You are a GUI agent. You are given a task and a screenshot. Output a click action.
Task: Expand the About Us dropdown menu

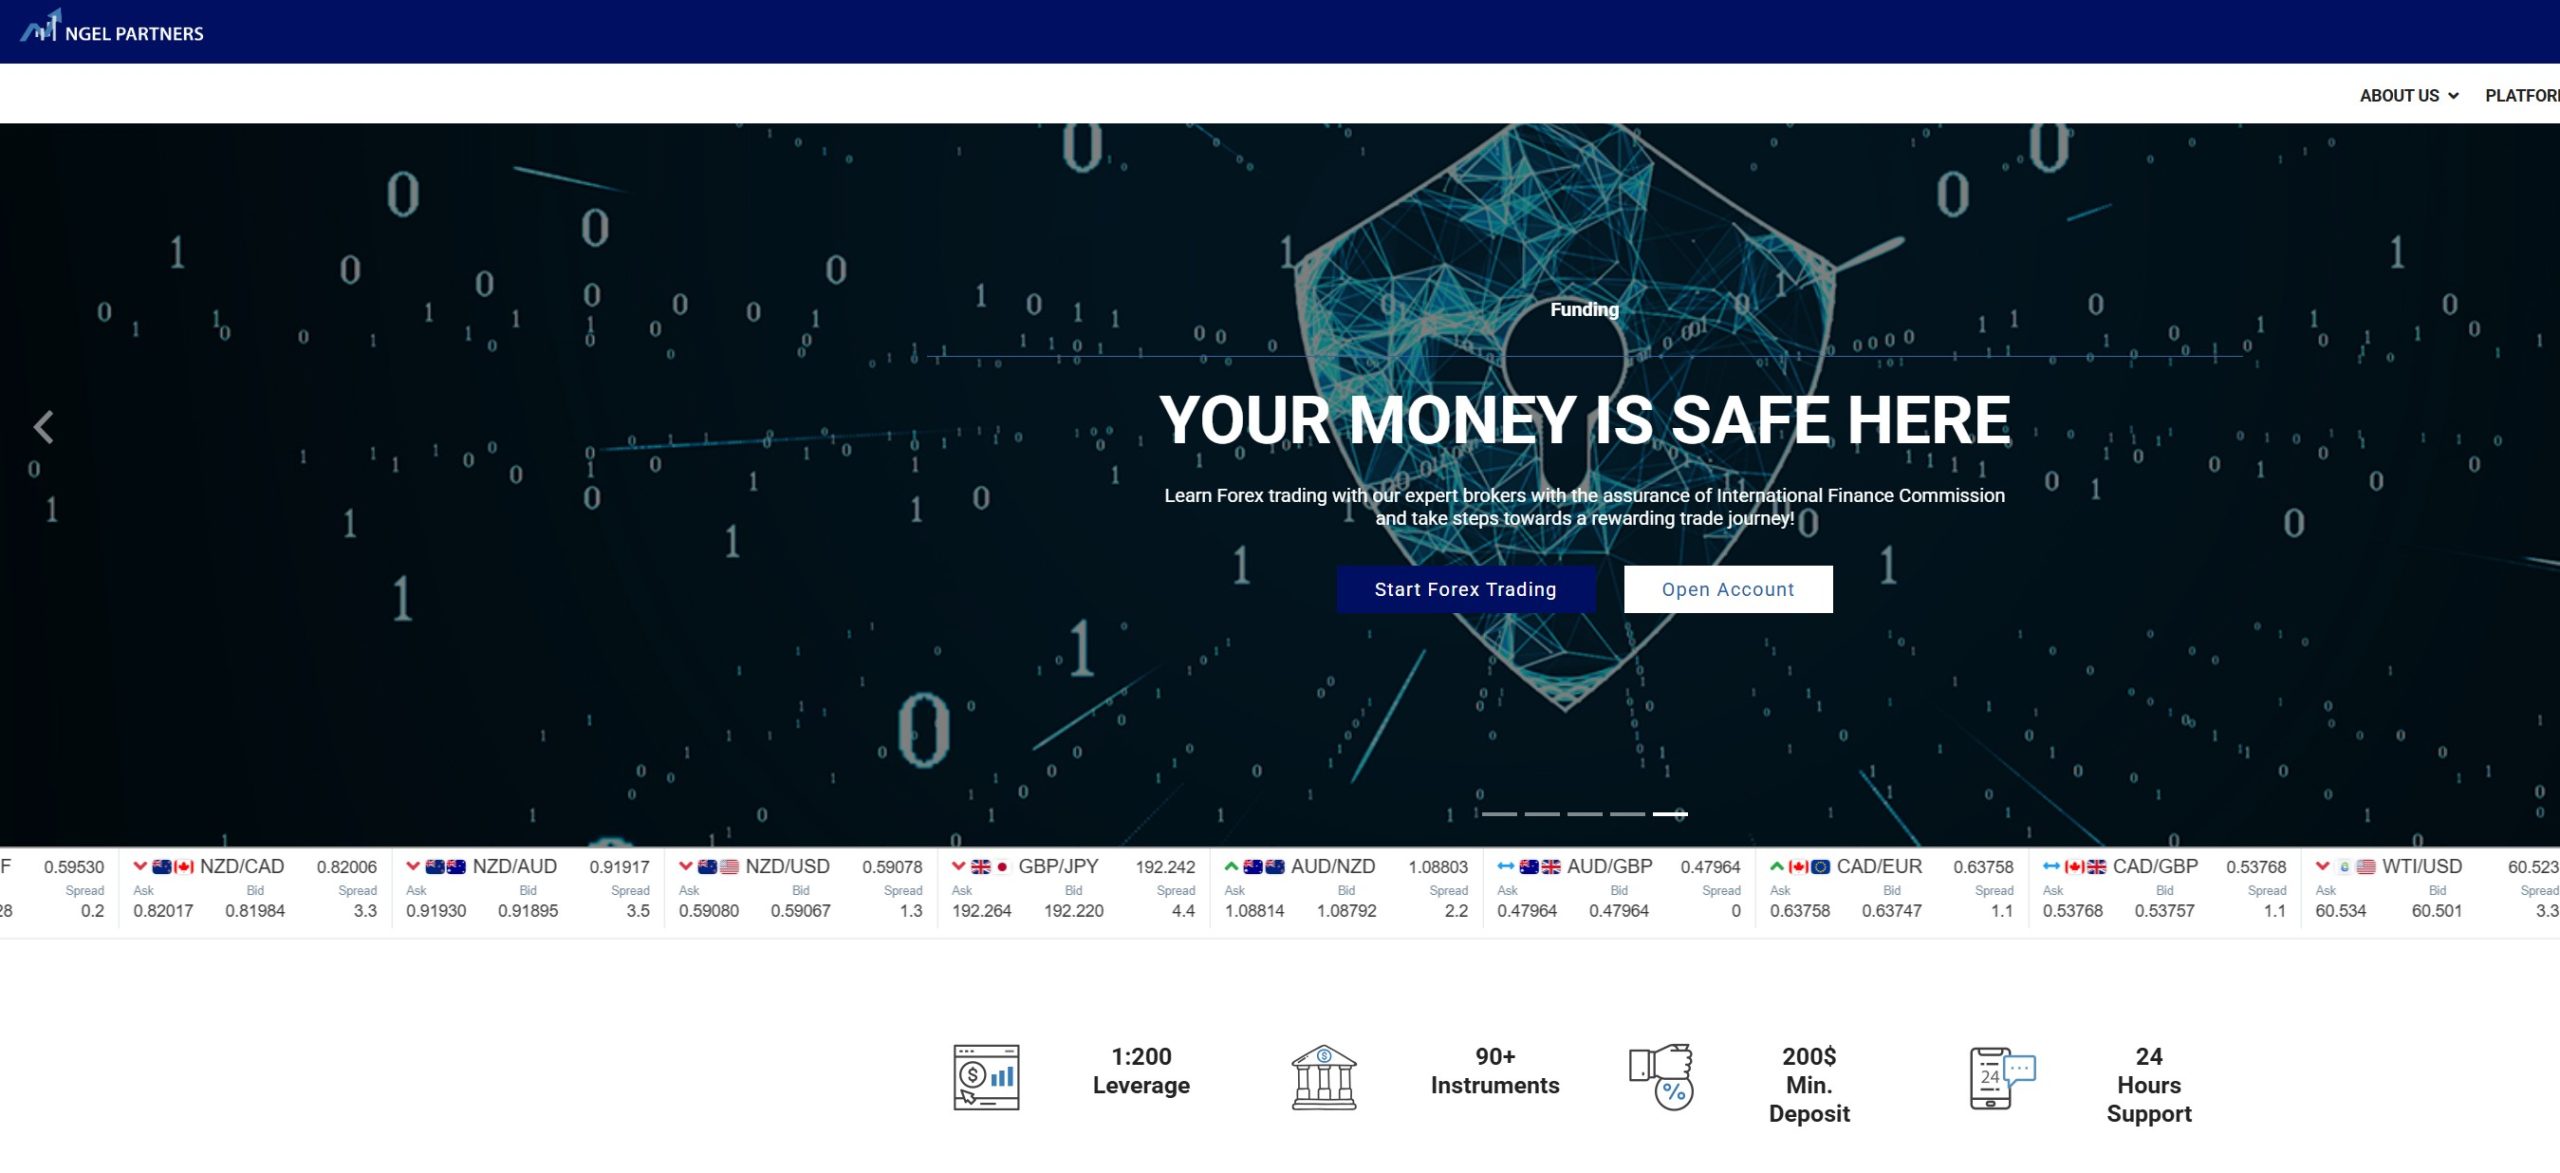2408,96
